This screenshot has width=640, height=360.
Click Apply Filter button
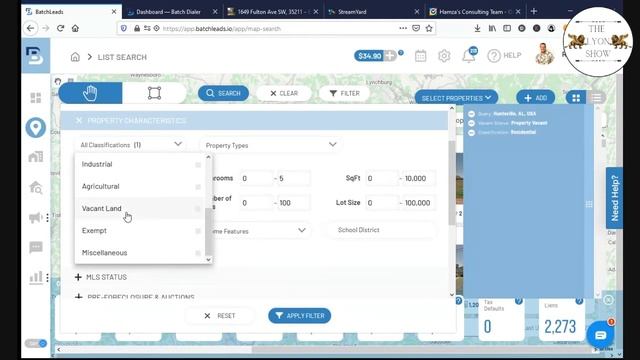[300, 316]
